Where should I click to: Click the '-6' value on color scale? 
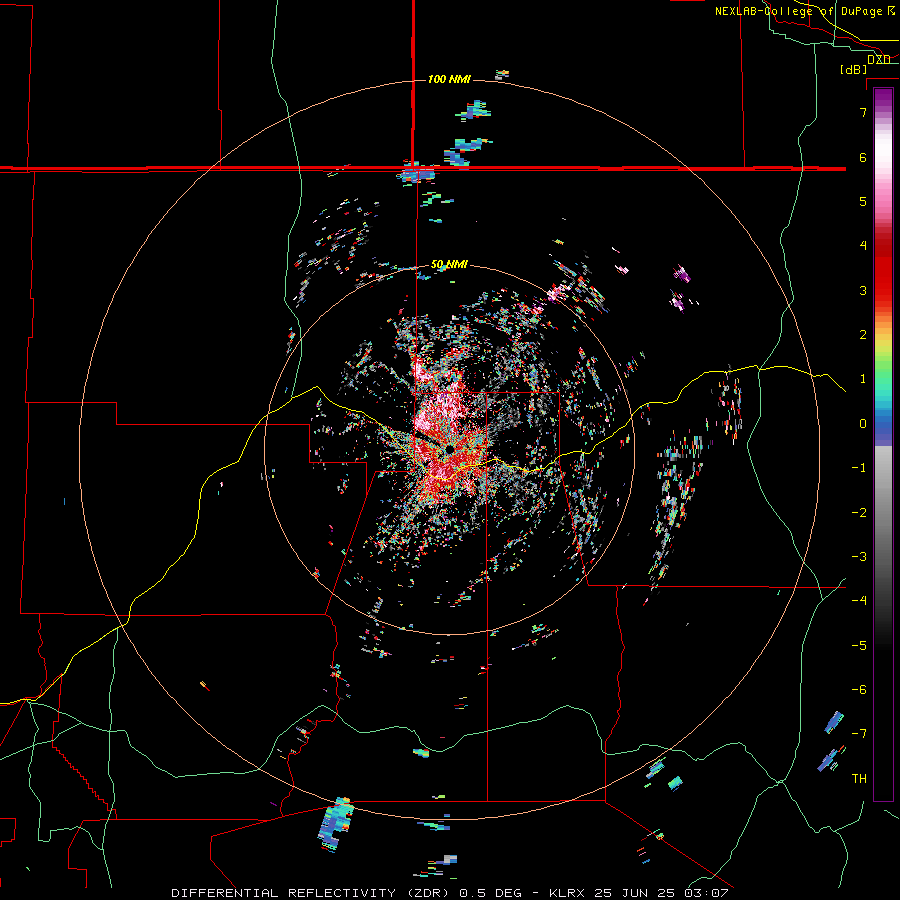[x=859, y=690]
